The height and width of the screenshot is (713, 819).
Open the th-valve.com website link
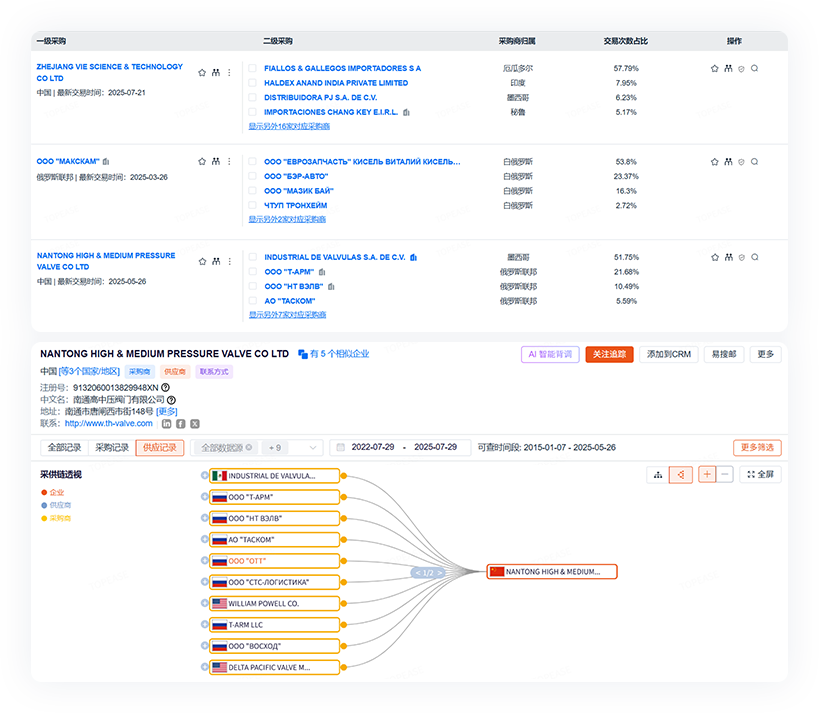[109, 424]
